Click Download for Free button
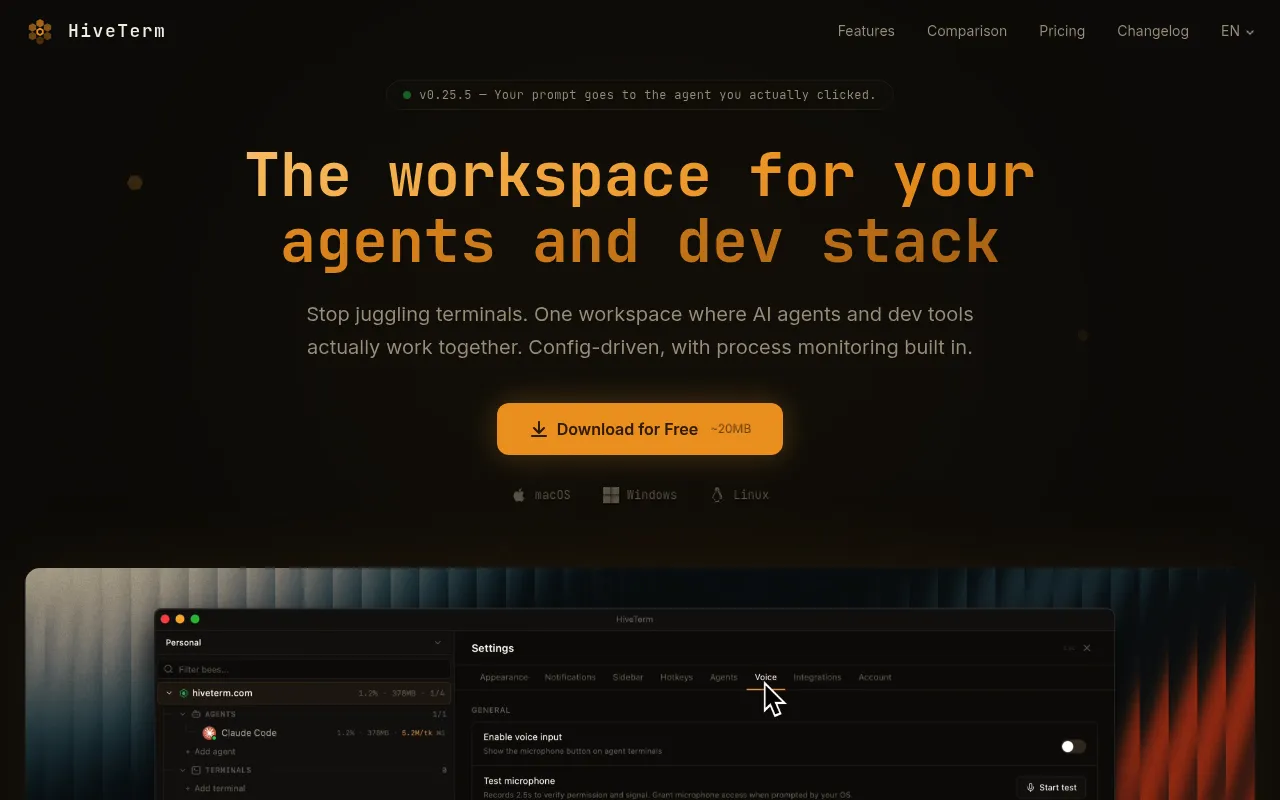Viewport: 1280px width, 800px height. [x=640, y=429]
